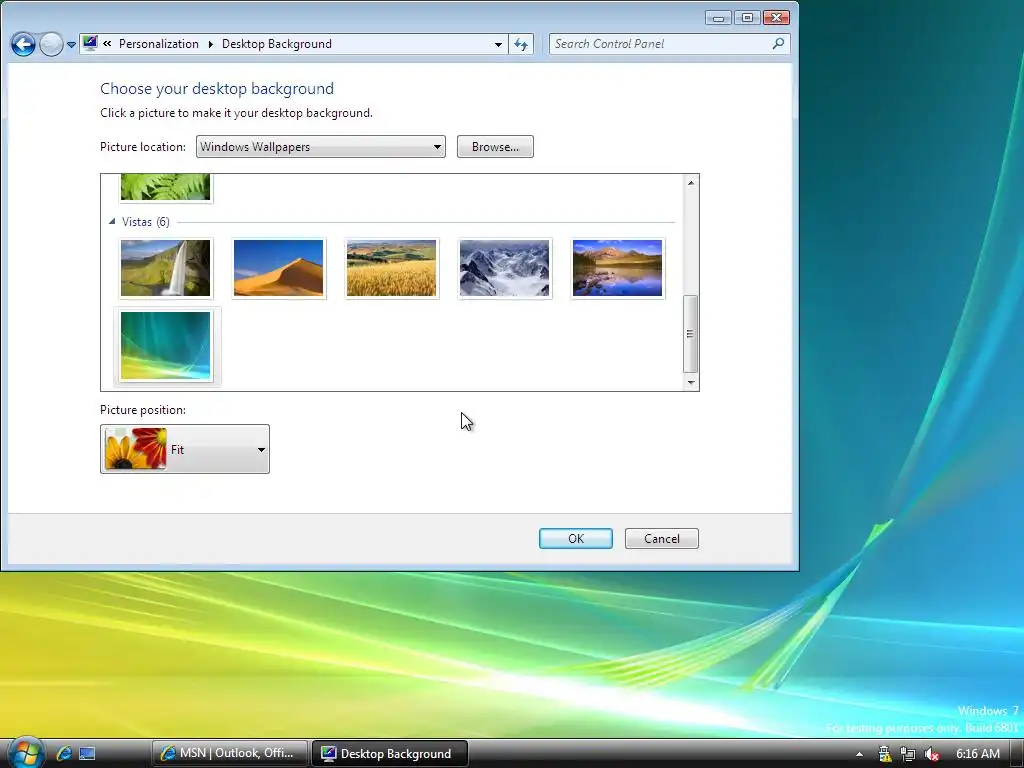Click the wallpaper list scroll up arrow
1024x768 pixels.
(x=691, y=183)
